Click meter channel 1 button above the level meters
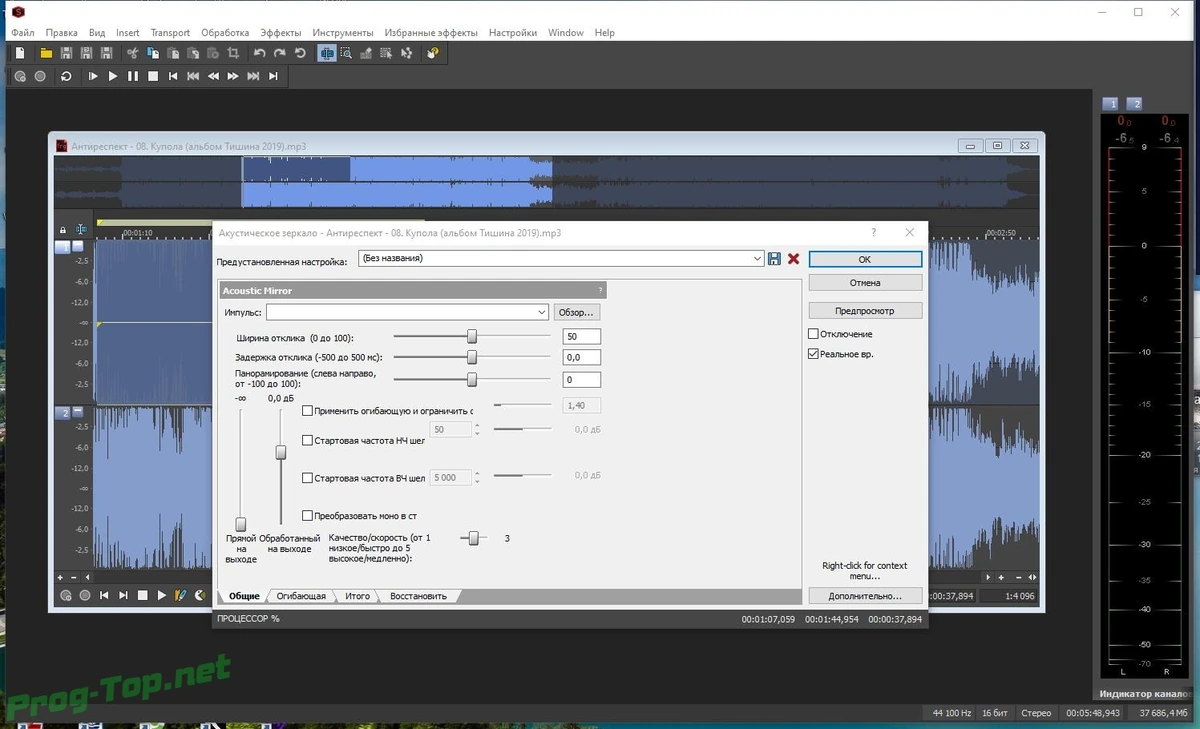 [x=1110, y=103]
